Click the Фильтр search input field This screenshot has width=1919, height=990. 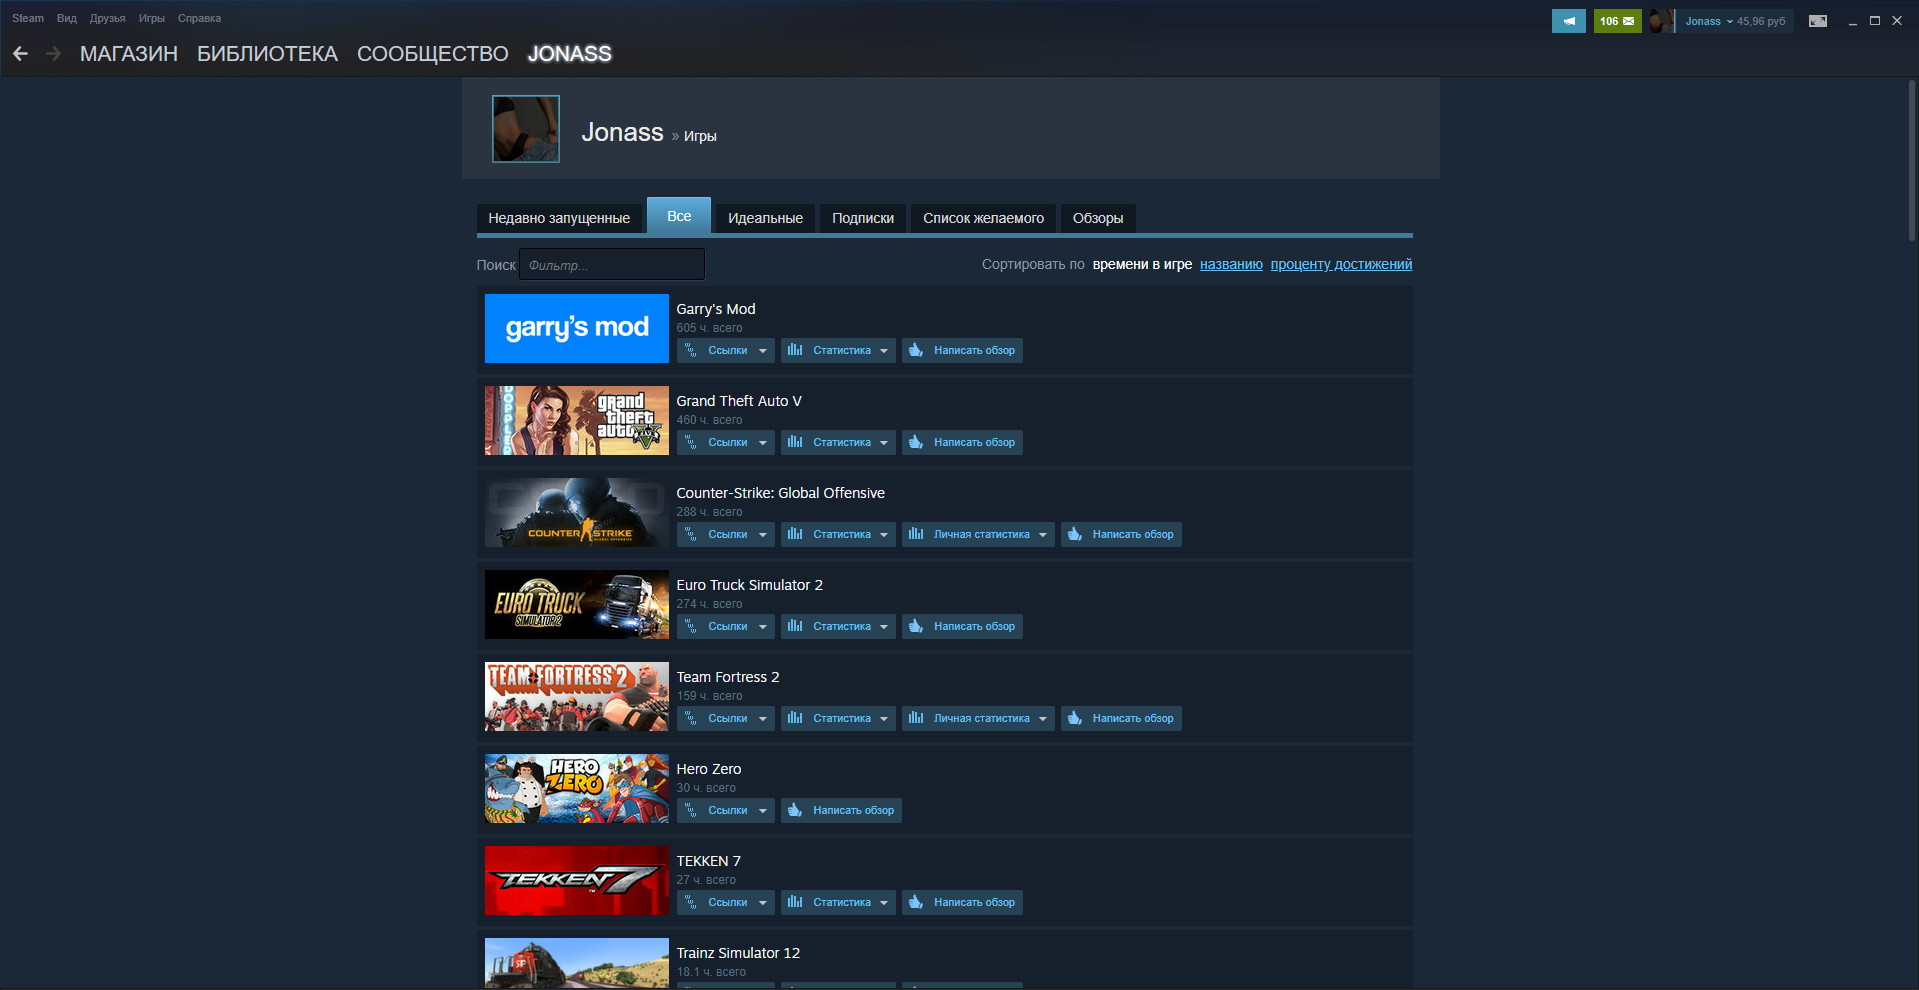point(612,265)
